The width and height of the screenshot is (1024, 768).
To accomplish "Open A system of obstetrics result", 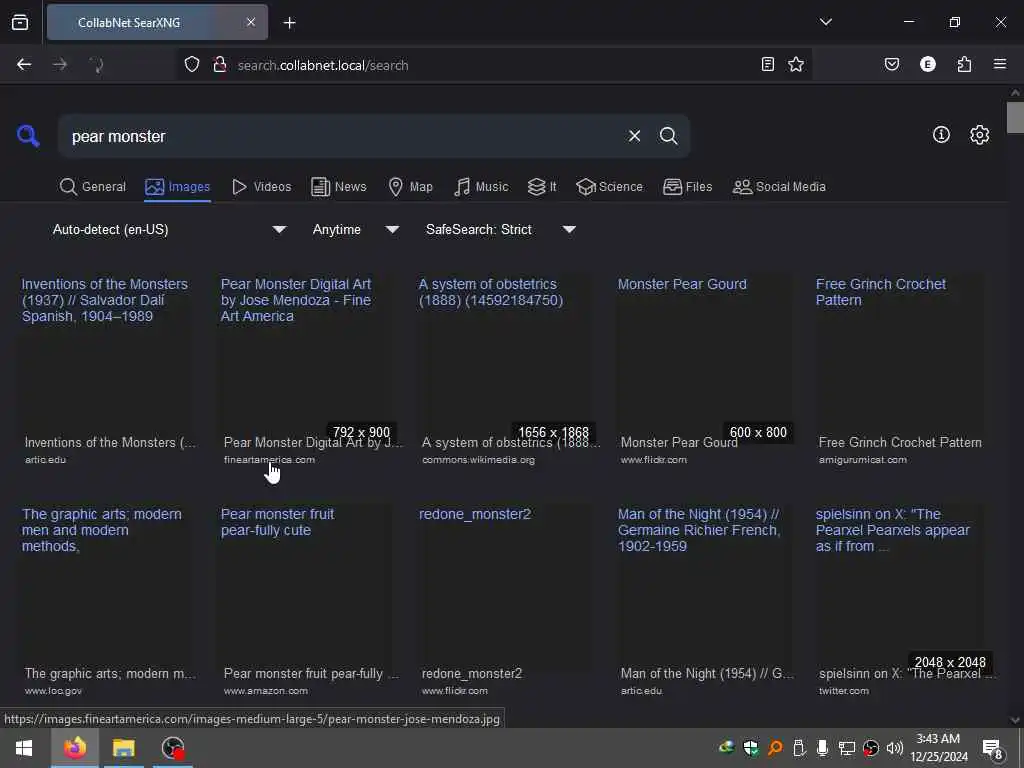I will 490,292.
